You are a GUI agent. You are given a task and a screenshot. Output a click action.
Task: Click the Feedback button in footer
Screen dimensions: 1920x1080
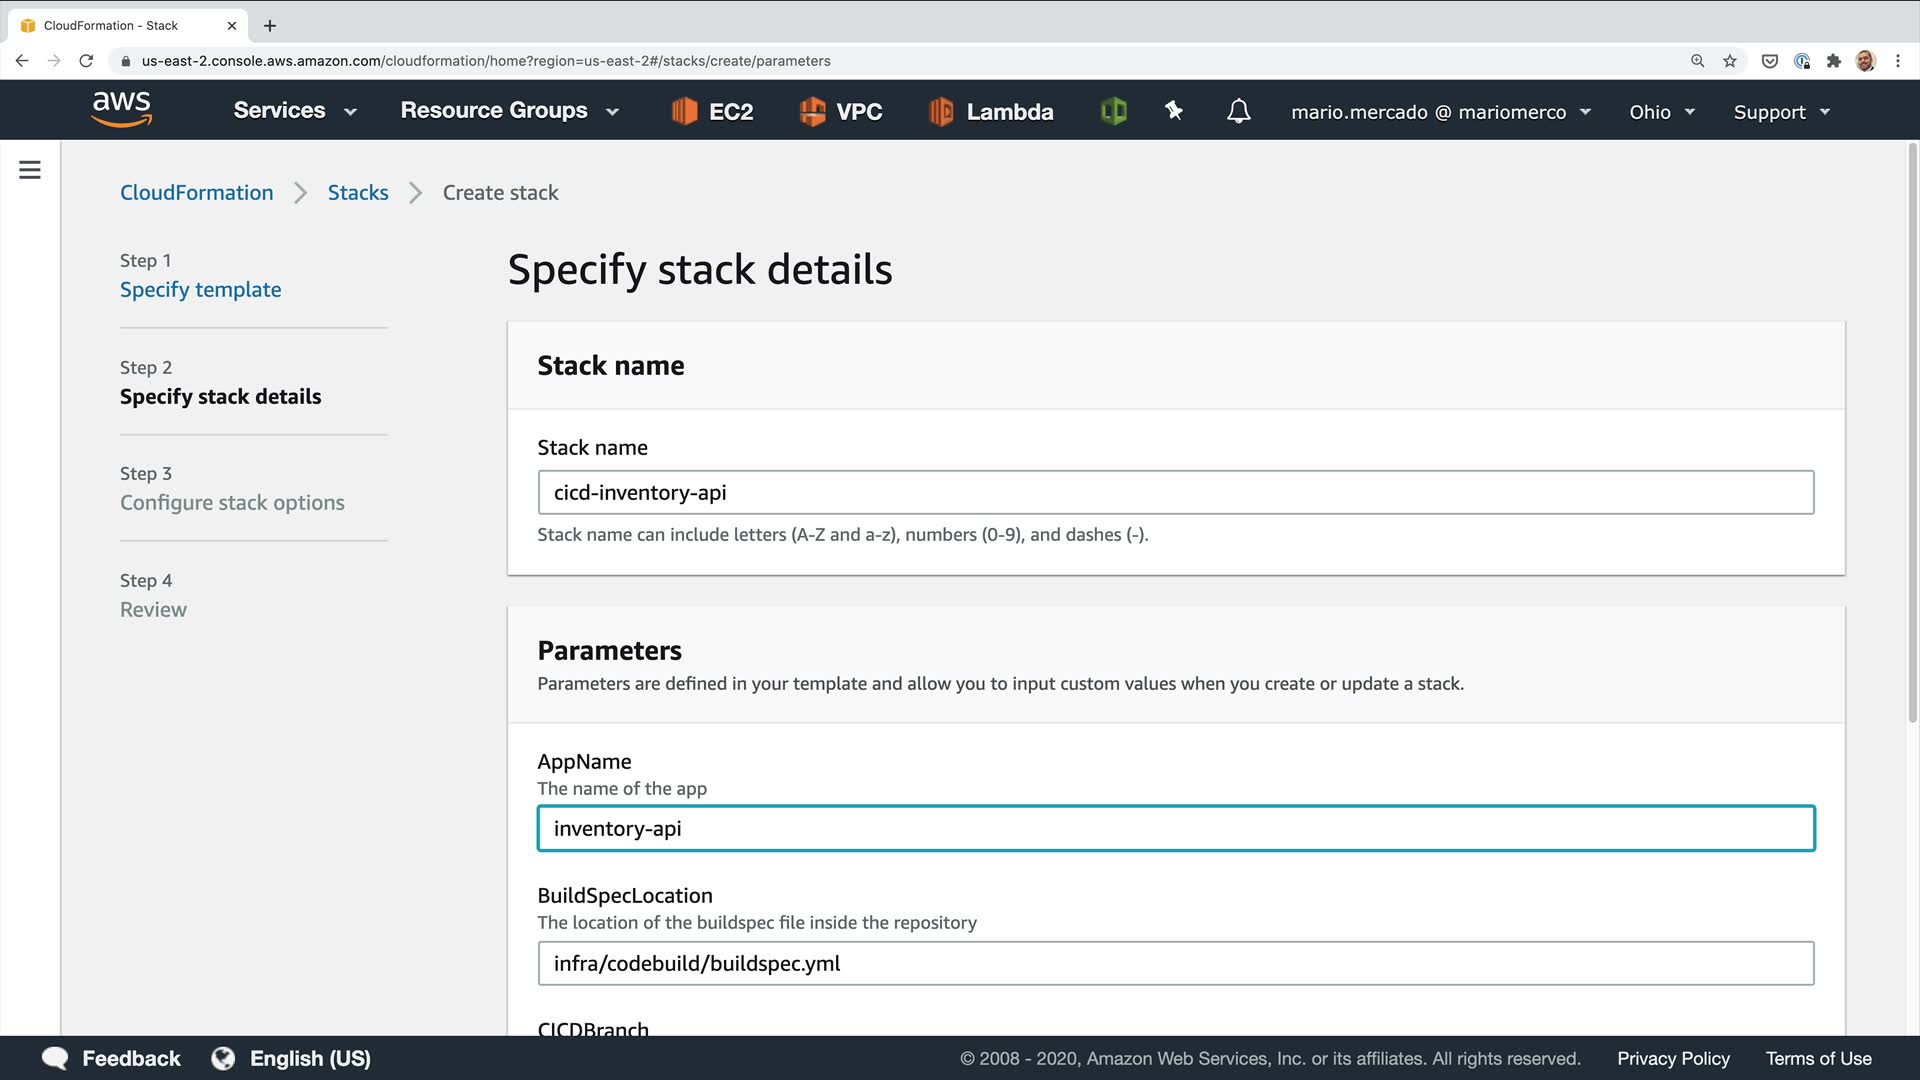(111, 1058)
